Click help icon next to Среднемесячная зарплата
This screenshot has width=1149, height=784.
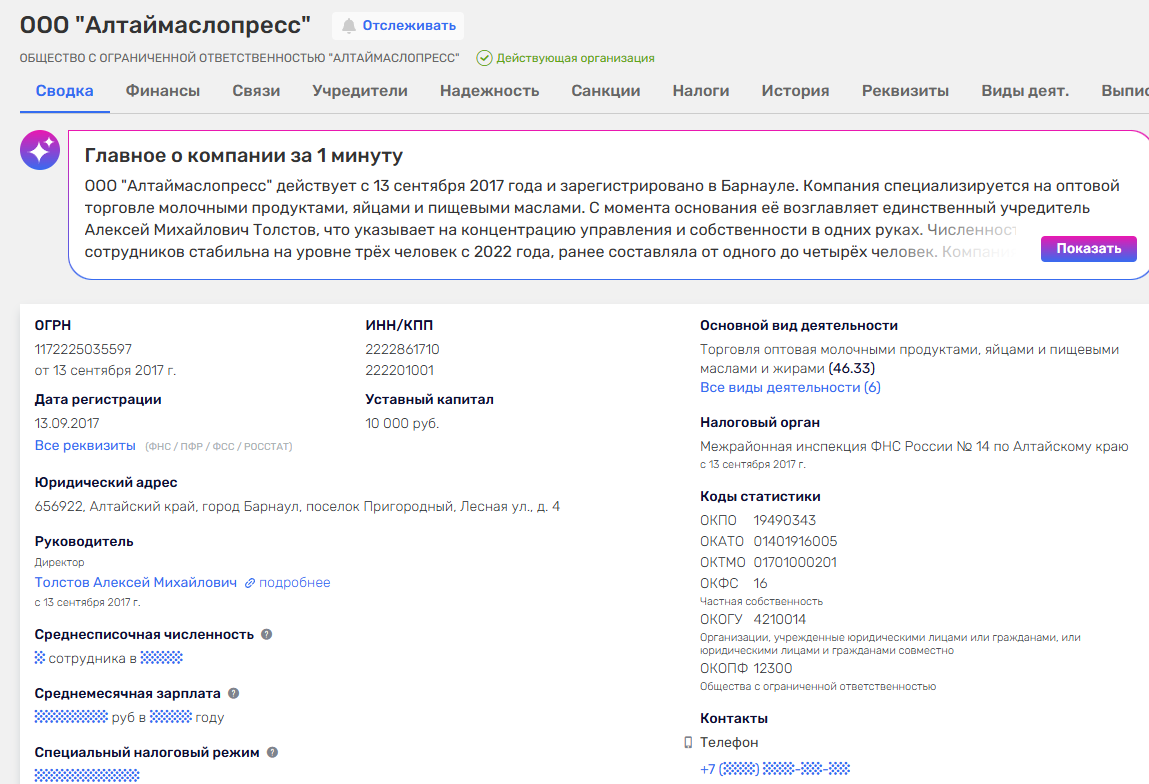click(x=233, y=693)
